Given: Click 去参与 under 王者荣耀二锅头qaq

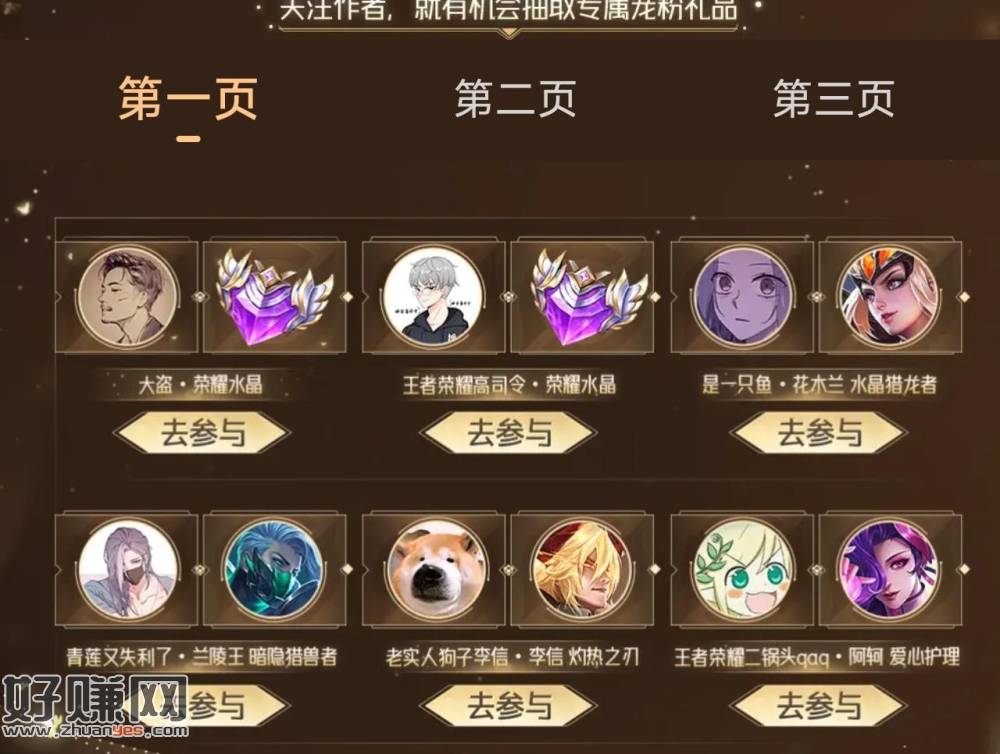Looking at the screenshot, I should (818, 706).
